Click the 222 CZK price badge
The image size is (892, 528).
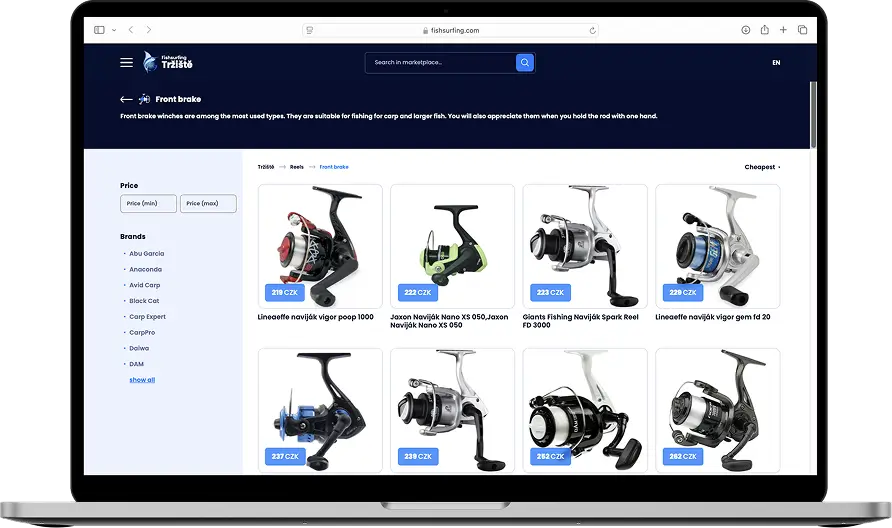(418, 292)
